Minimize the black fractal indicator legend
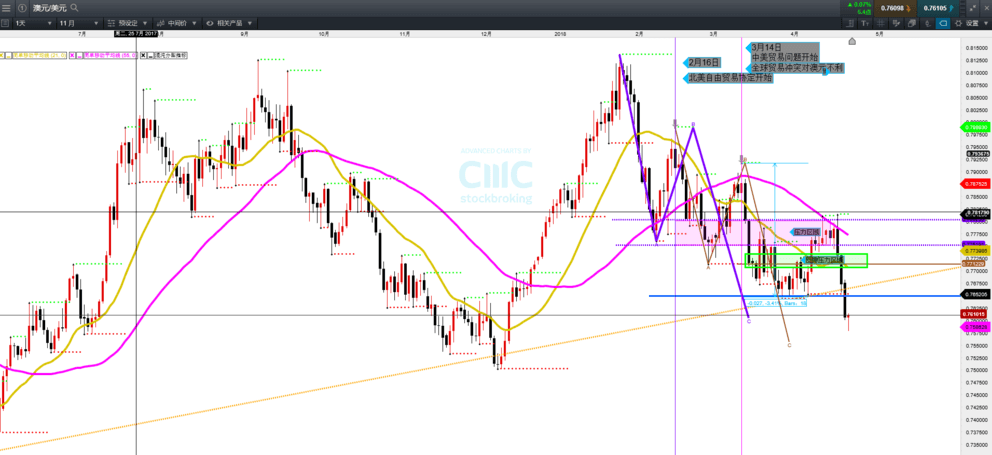Viewport: 992px width, 455px height. click(x=151, y=56)
